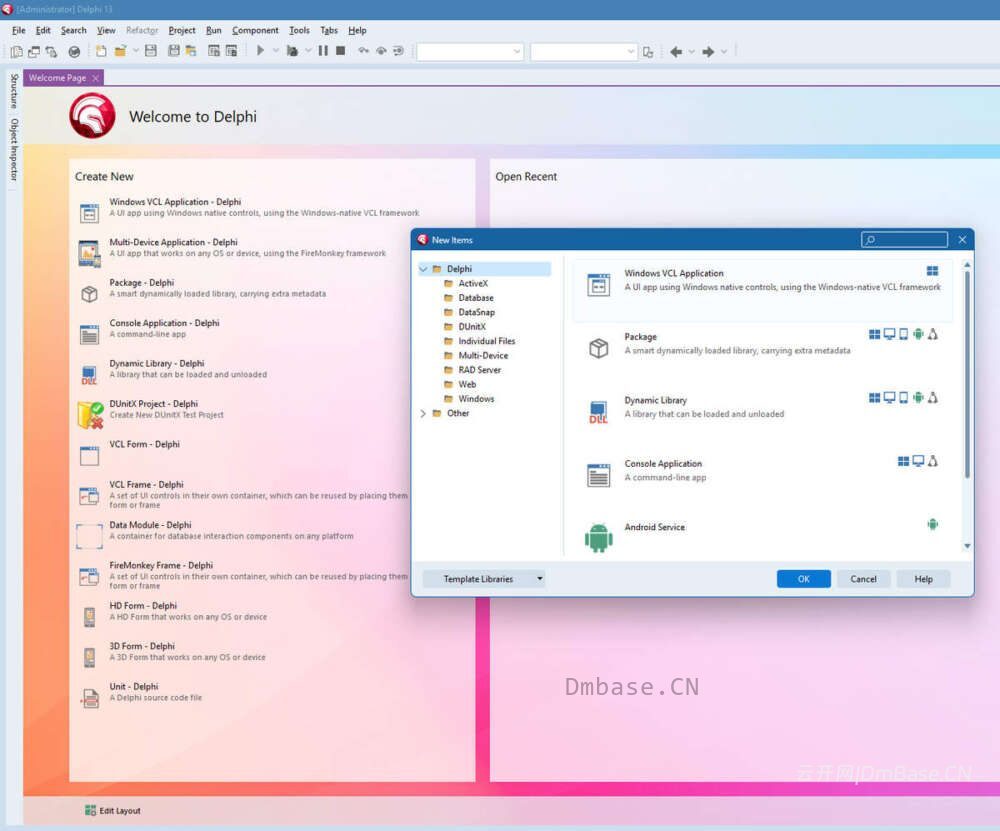Click the Open folder icon in toolbar
The width and height of the screenshot is (1000, 831).
point(120,51)
